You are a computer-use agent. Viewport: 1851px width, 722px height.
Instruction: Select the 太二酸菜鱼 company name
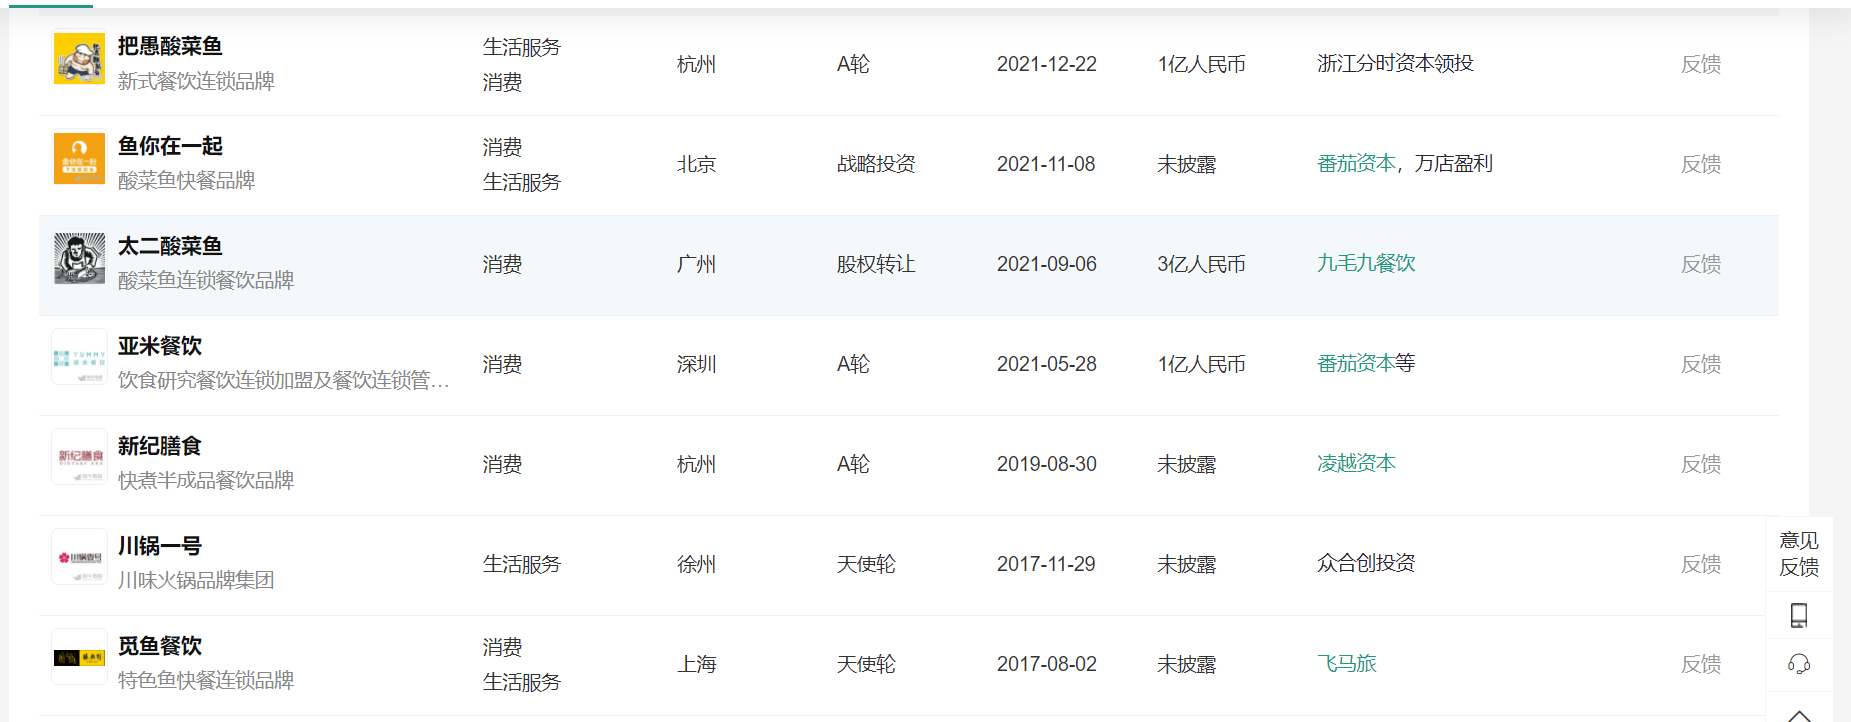pos(170,246)
